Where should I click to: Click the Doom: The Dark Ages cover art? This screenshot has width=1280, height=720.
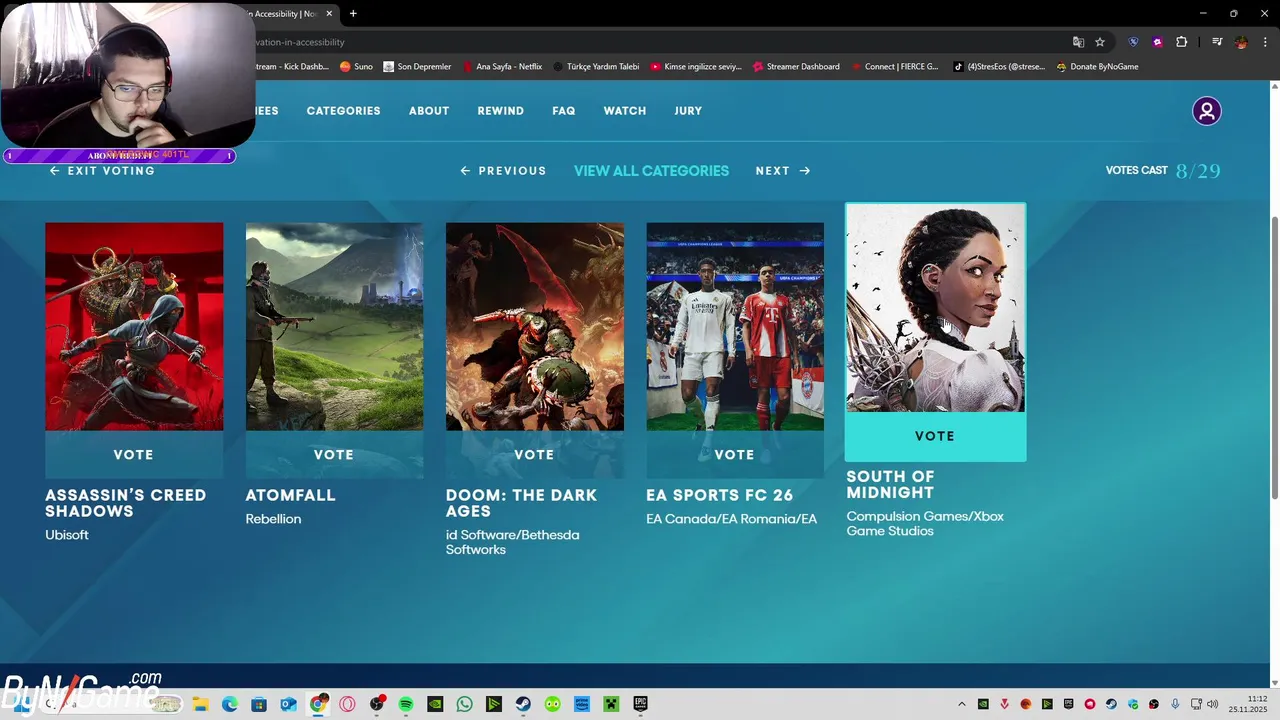point(534,327)
